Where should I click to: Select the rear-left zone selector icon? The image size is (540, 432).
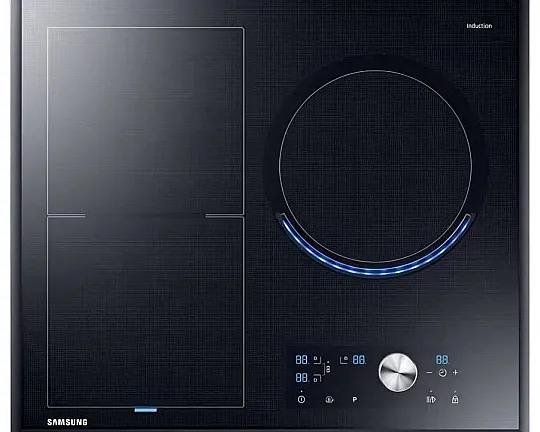317,360
